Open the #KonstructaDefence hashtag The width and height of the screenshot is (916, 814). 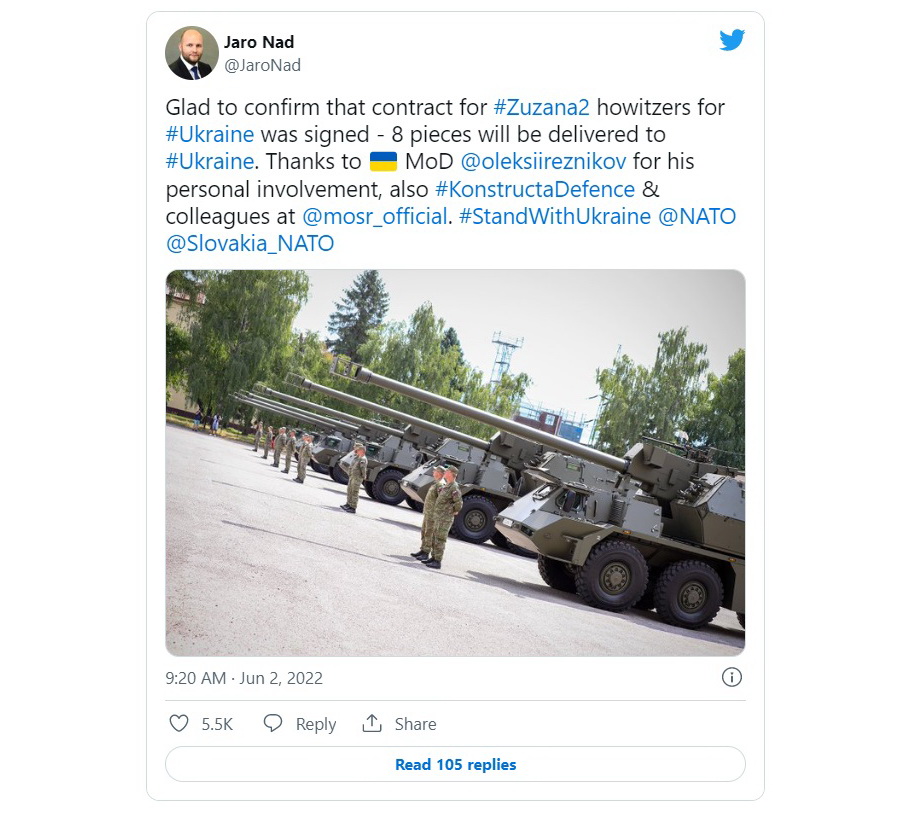pos(535,189)
